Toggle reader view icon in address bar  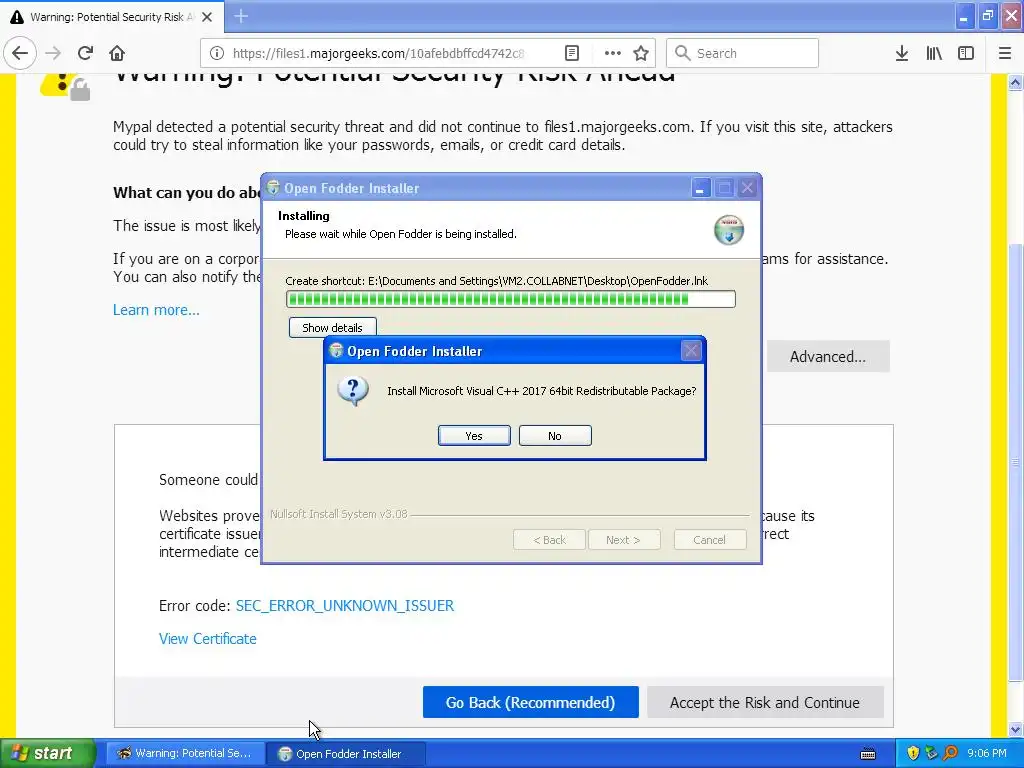[x=571, y=54]
